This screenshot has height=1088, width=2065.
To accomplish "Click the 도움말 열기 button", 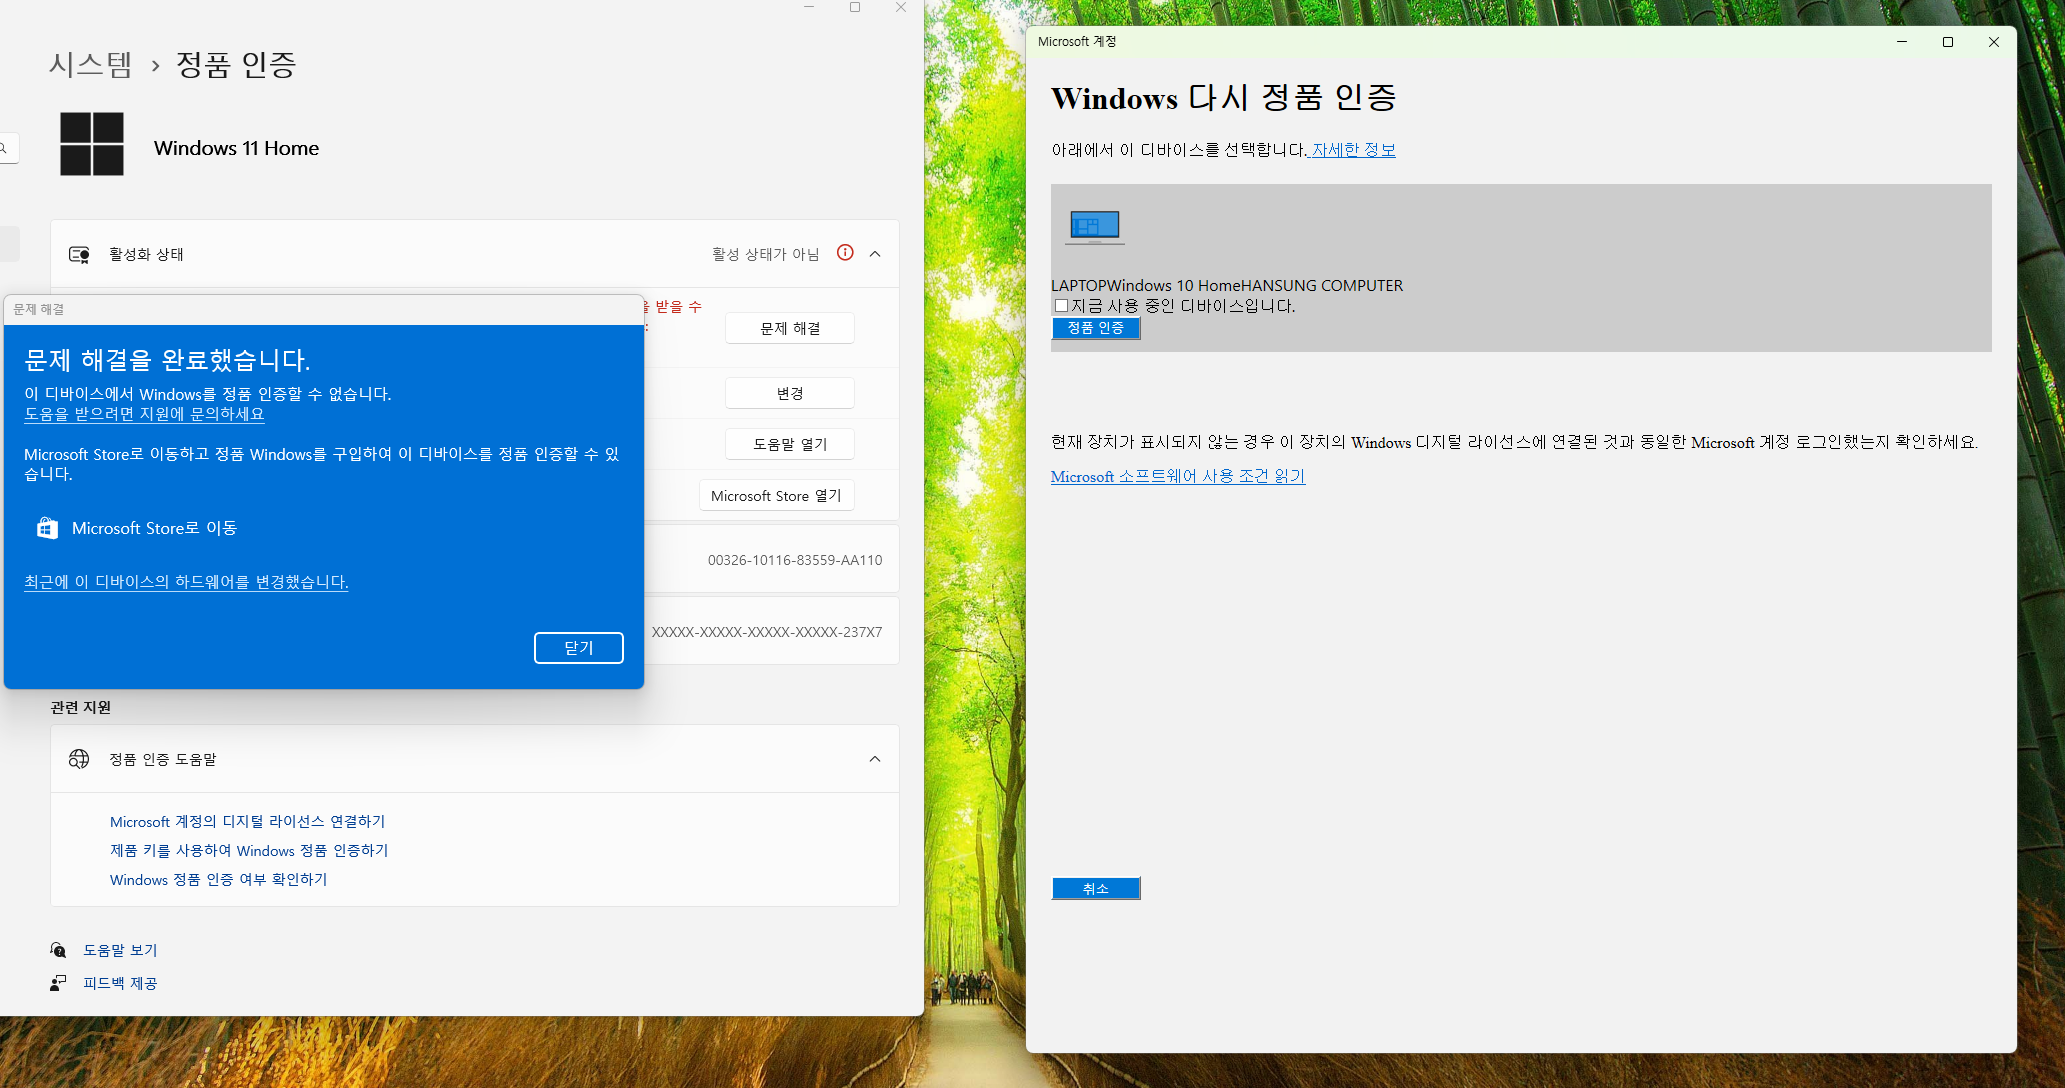I will coord(790,444).
